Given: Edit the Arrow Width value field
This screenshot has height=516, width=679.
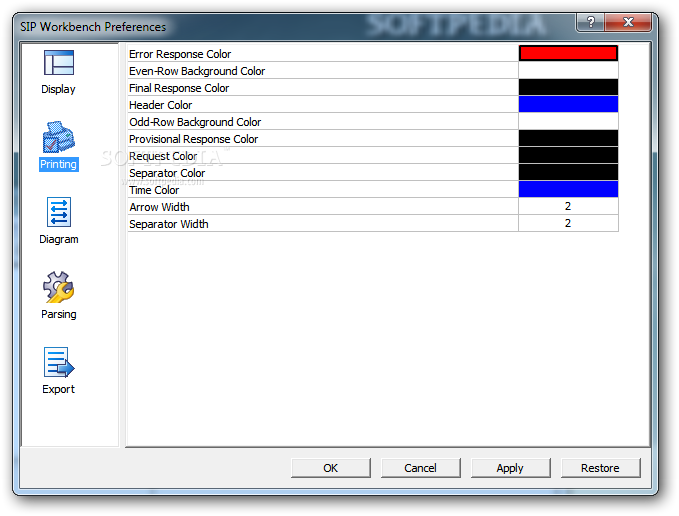Looking at the screenshot, I should 568,206.
